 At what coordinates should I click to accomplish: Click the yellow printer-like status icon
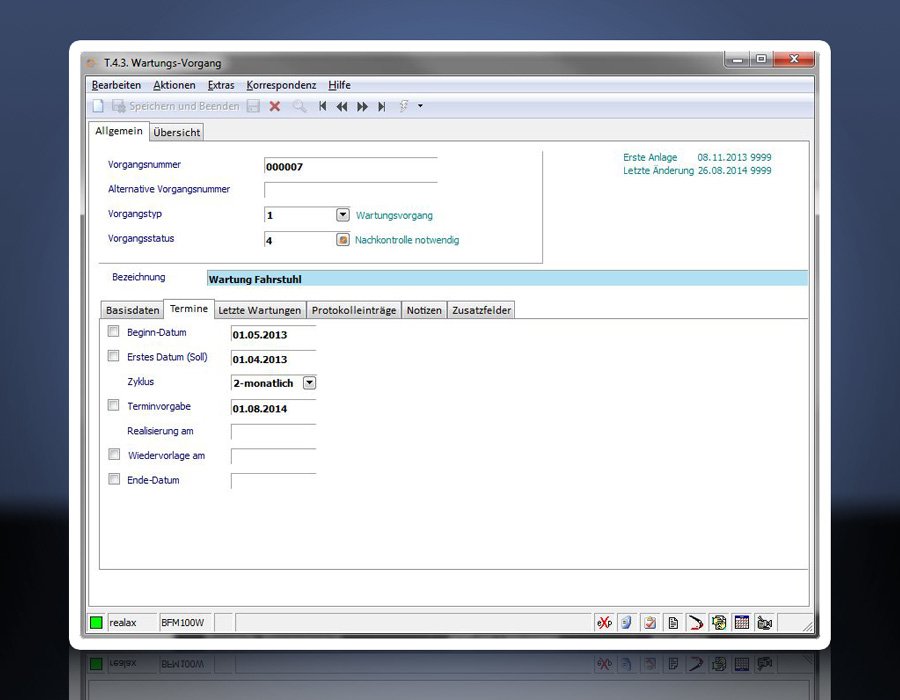719,623
